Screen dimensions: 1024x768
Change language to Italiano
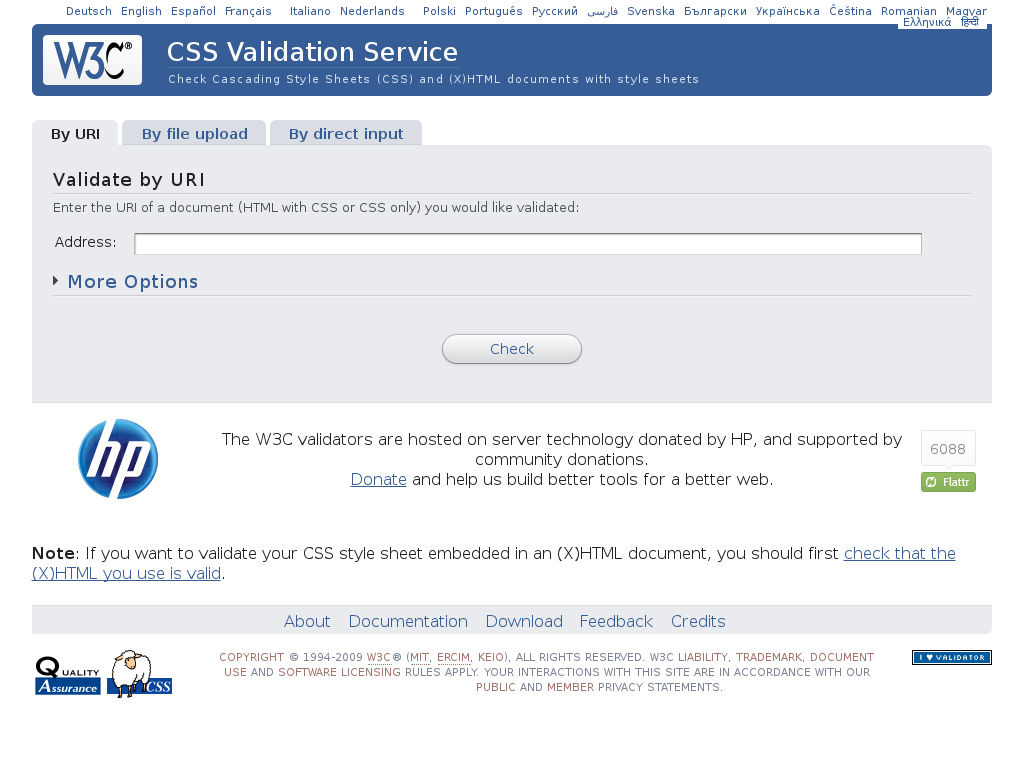(x=310, y=11)
